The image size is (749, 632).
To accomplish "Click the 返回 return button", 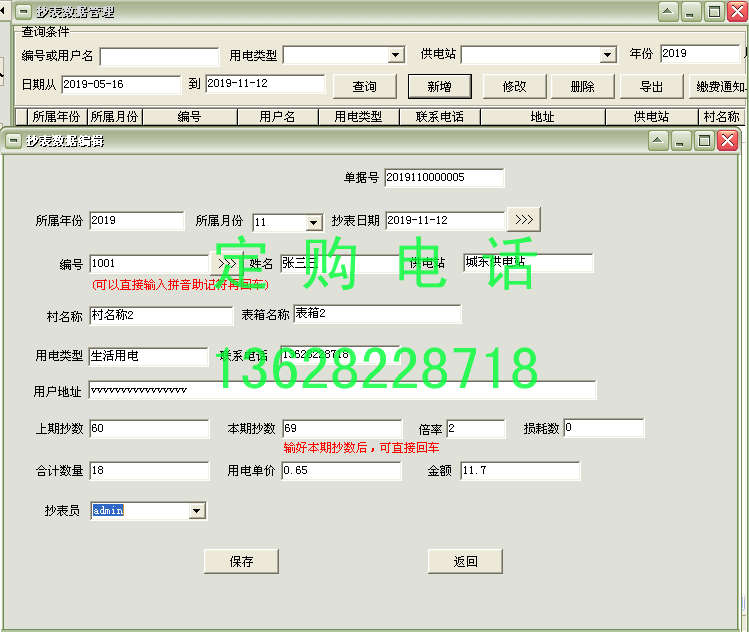I will 465,561.
